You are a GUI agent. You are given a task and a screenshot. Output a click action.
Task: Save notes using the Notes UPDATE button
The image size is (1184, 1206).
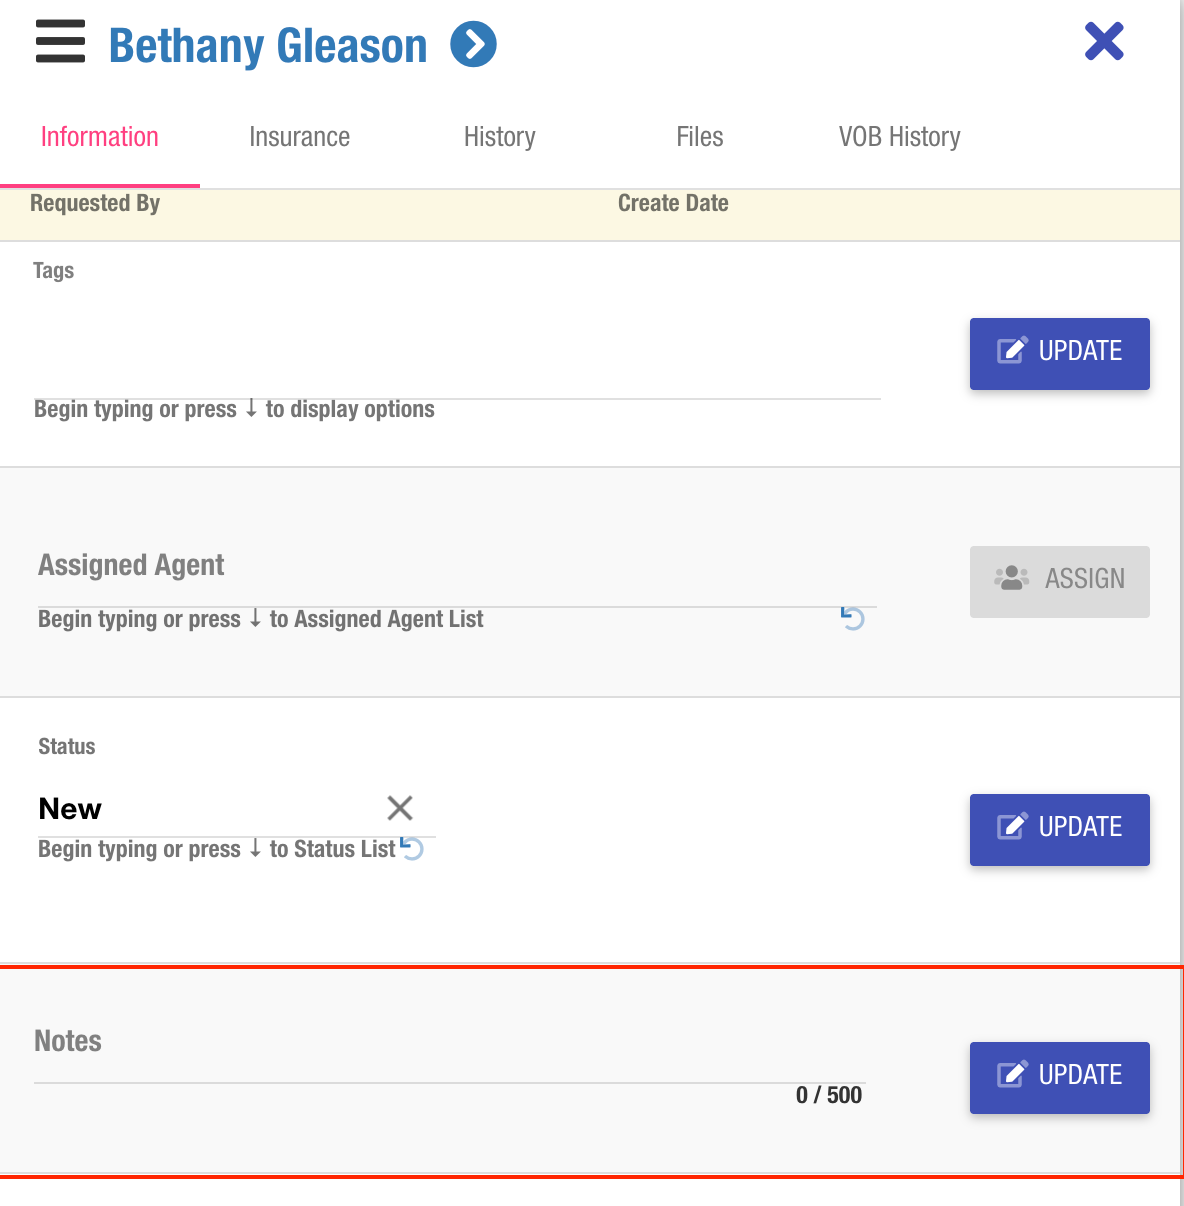[x=1059, y=1077]
